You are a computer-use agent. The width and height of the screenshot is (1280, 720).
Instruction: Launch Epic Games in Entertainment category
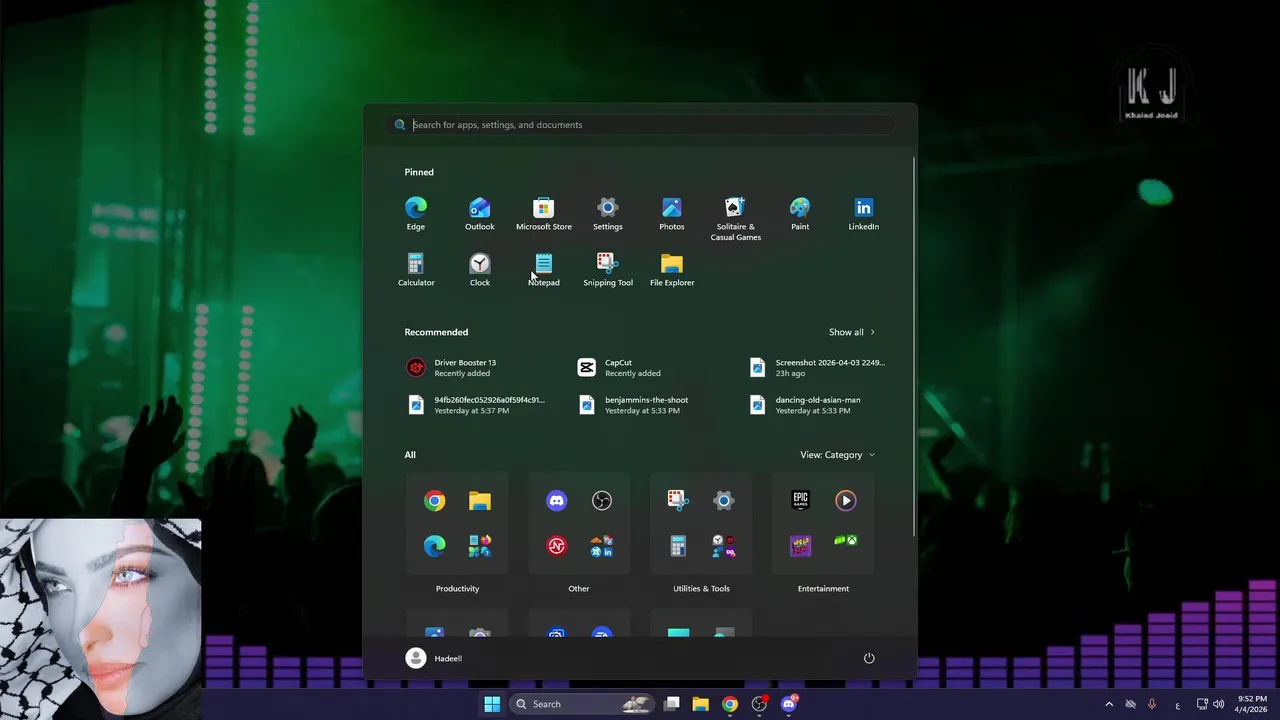tap(800, 501)
